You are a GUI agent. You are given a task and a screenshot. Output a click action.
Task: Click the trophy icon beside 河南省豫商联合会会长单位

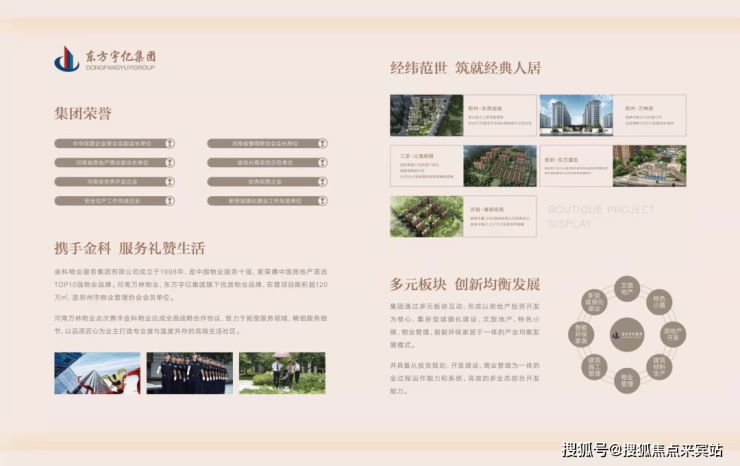pos(322,144)
